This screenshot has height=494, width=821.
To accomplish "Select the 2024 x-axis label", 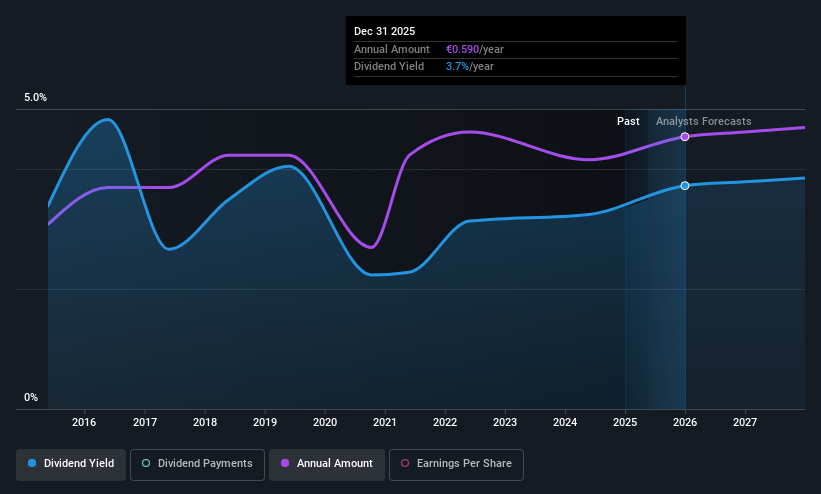I will coord(565,422).
